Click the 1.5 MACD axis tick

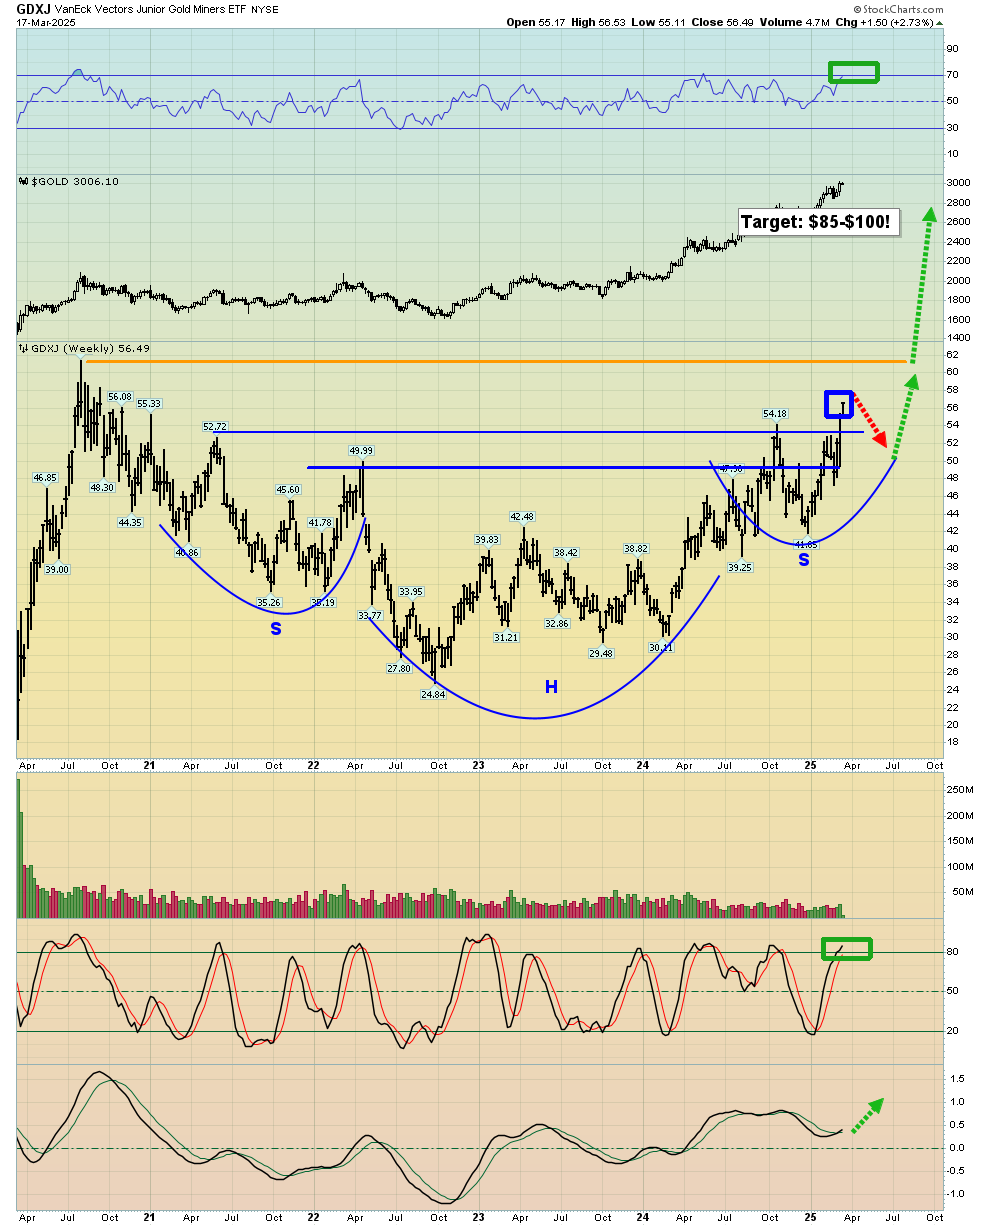click(957, 1079)
